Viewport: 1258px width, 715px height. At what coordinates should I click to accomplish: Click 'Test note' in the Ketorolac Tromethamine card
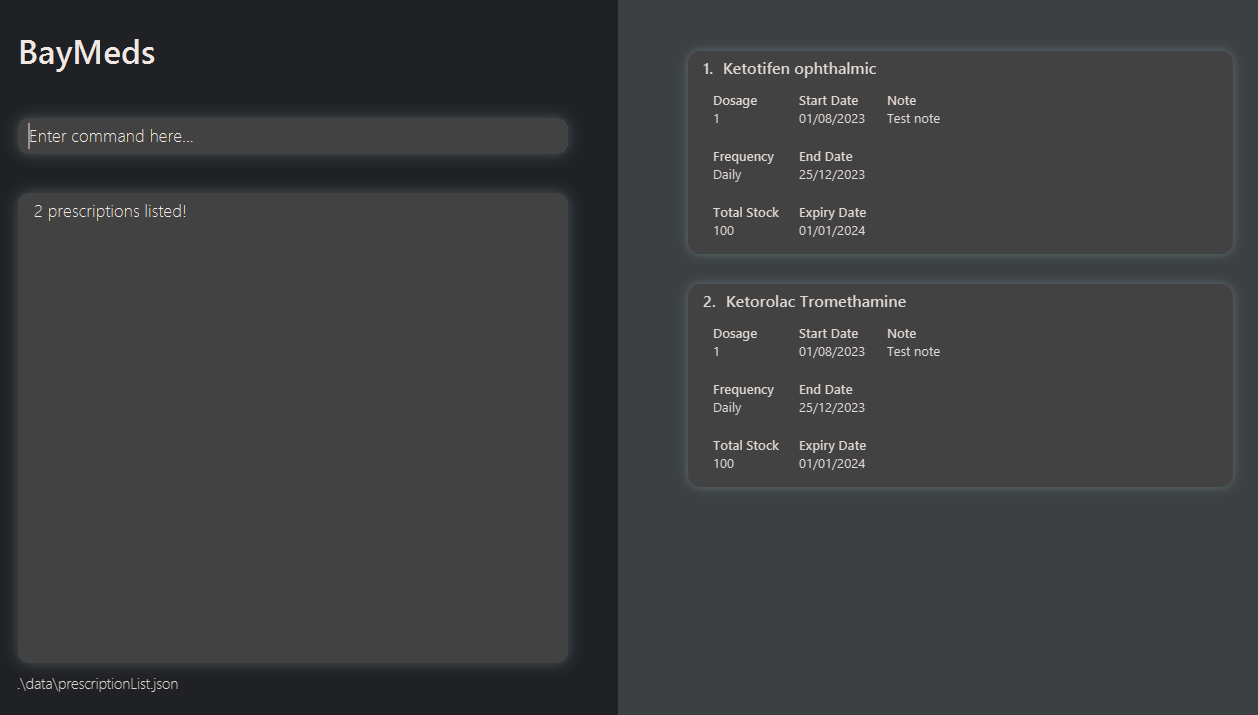pos(913,352)
